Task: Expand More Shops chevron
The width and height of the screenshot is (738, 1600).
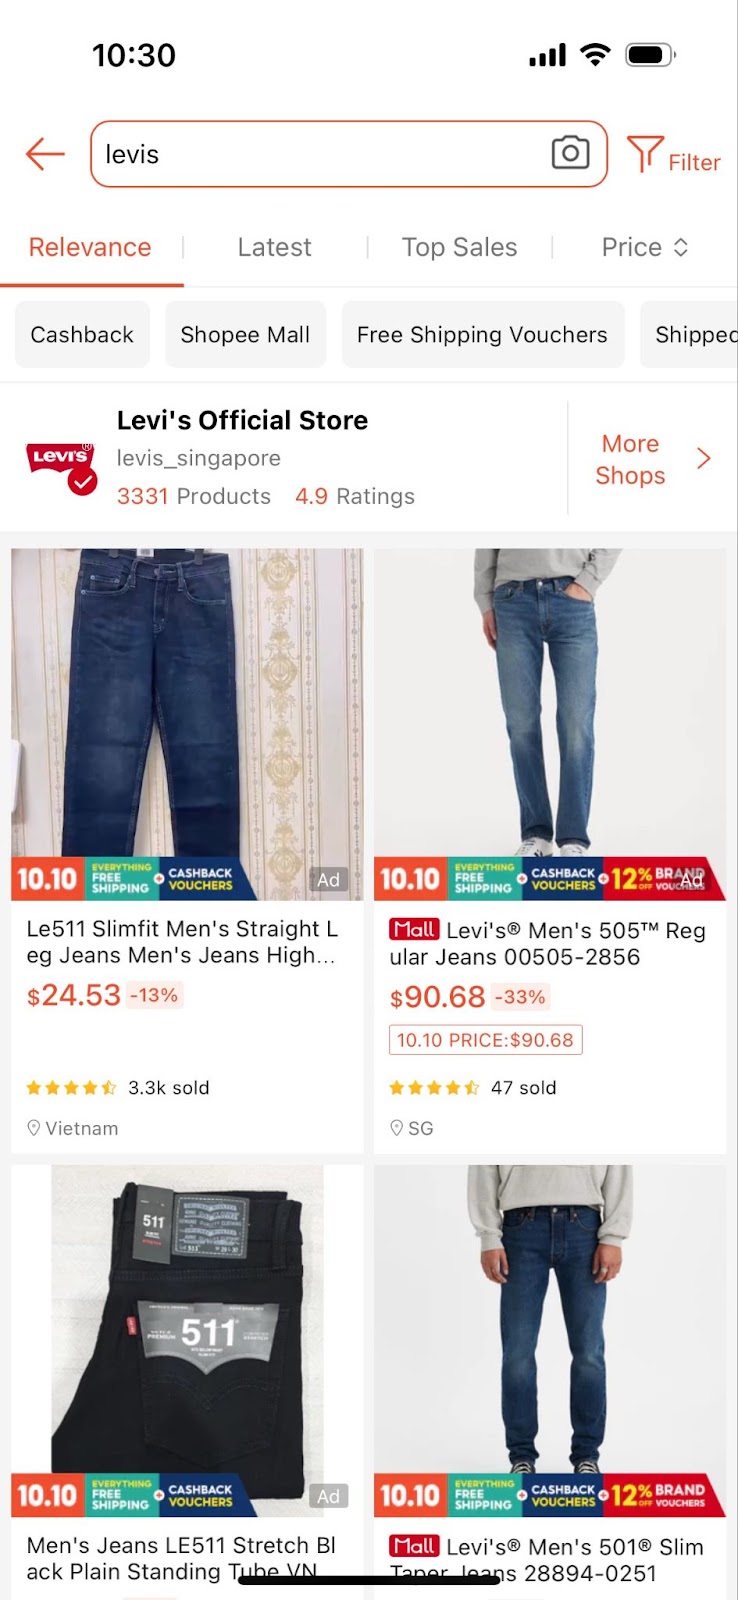Action: point(704,459)
